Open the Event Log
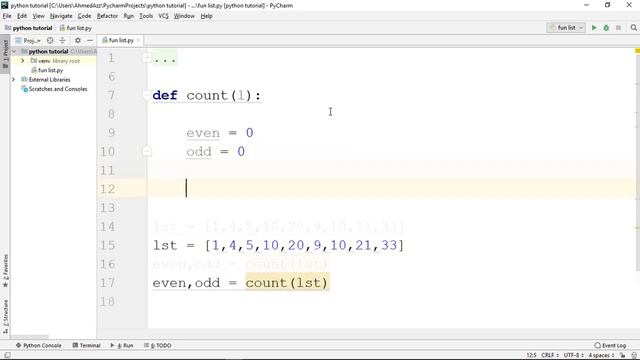 click(x=610, y=345)
